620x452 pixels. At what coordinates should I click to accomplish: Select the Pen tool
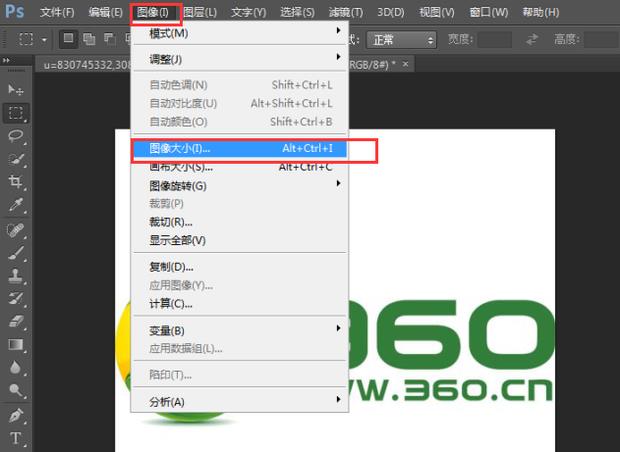coord(16,416)
